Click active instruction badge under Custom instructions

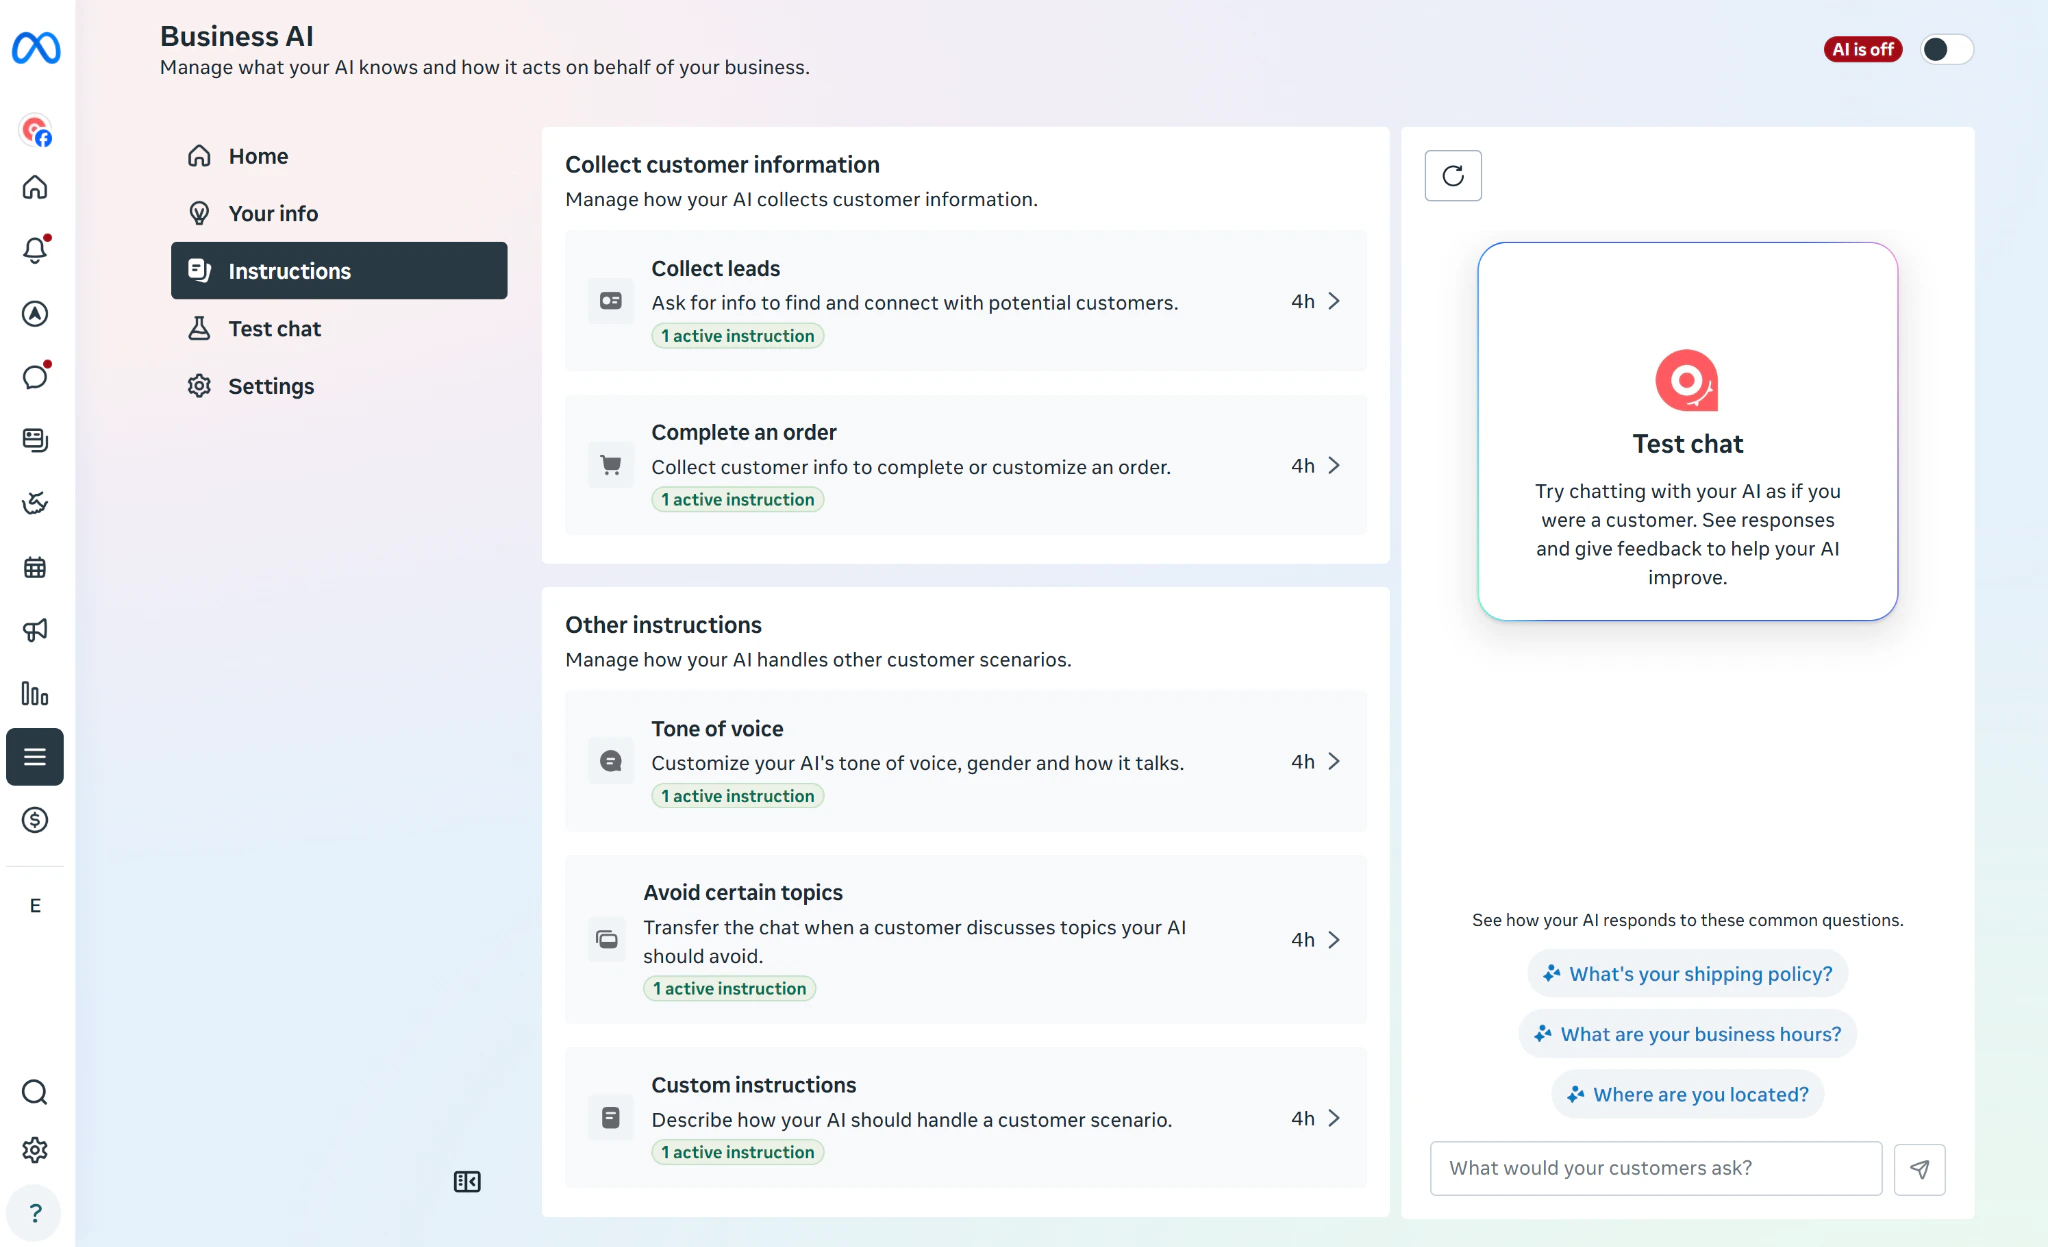[738, 1152]
